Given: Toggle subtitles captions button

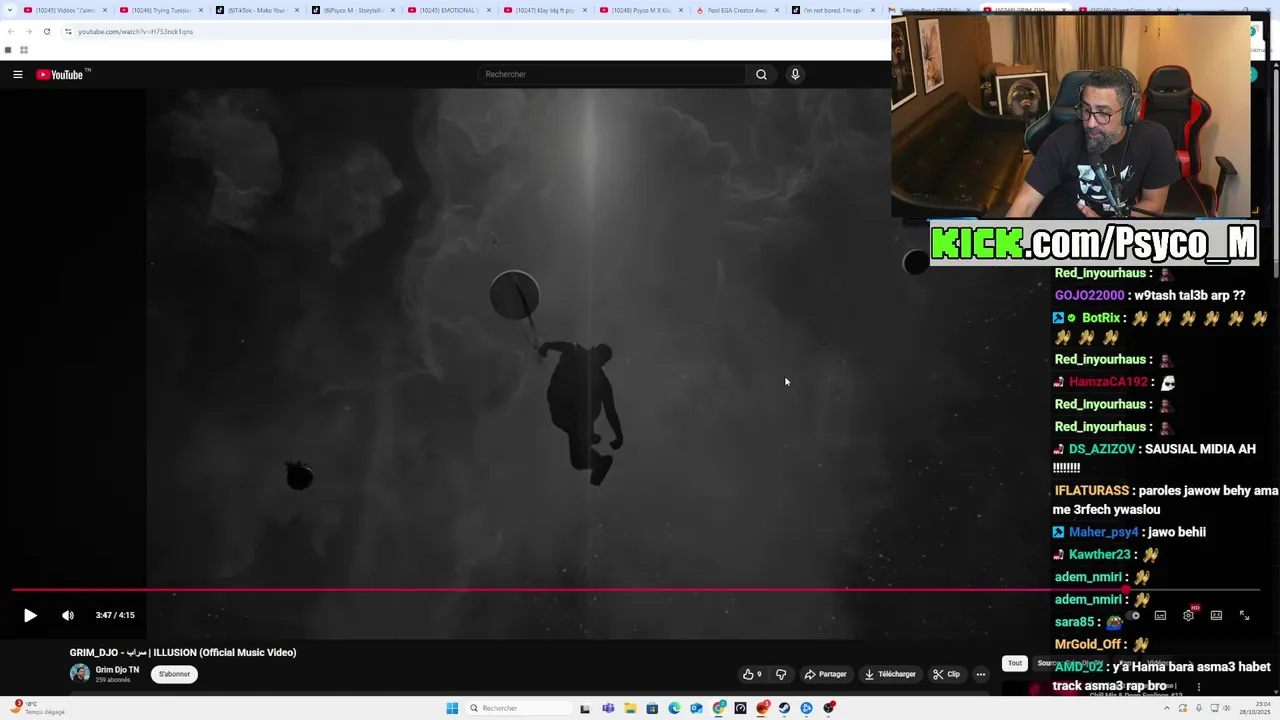Looking at the screenshot, I should (1160, 616).
